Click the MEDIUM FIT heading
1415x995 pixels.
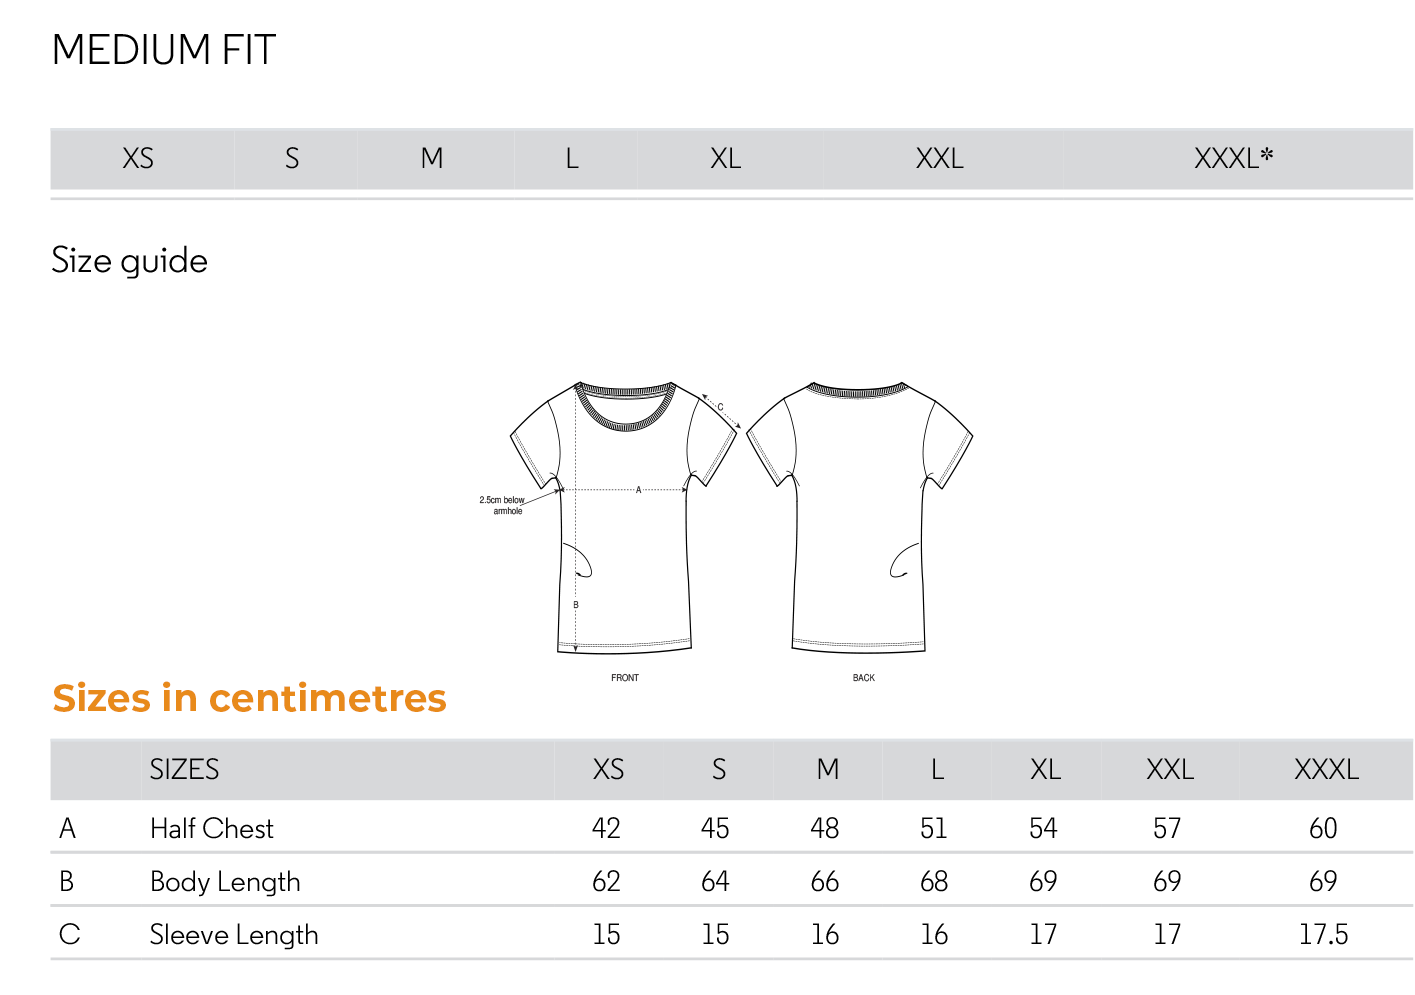pos(164,50)
